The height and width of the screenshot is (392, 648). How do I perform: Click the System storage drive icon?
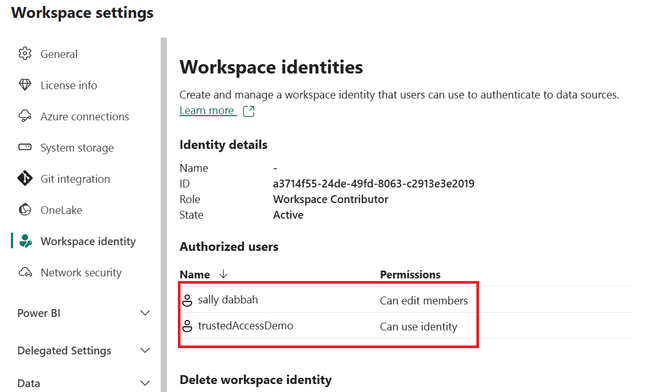coord(25,147)
